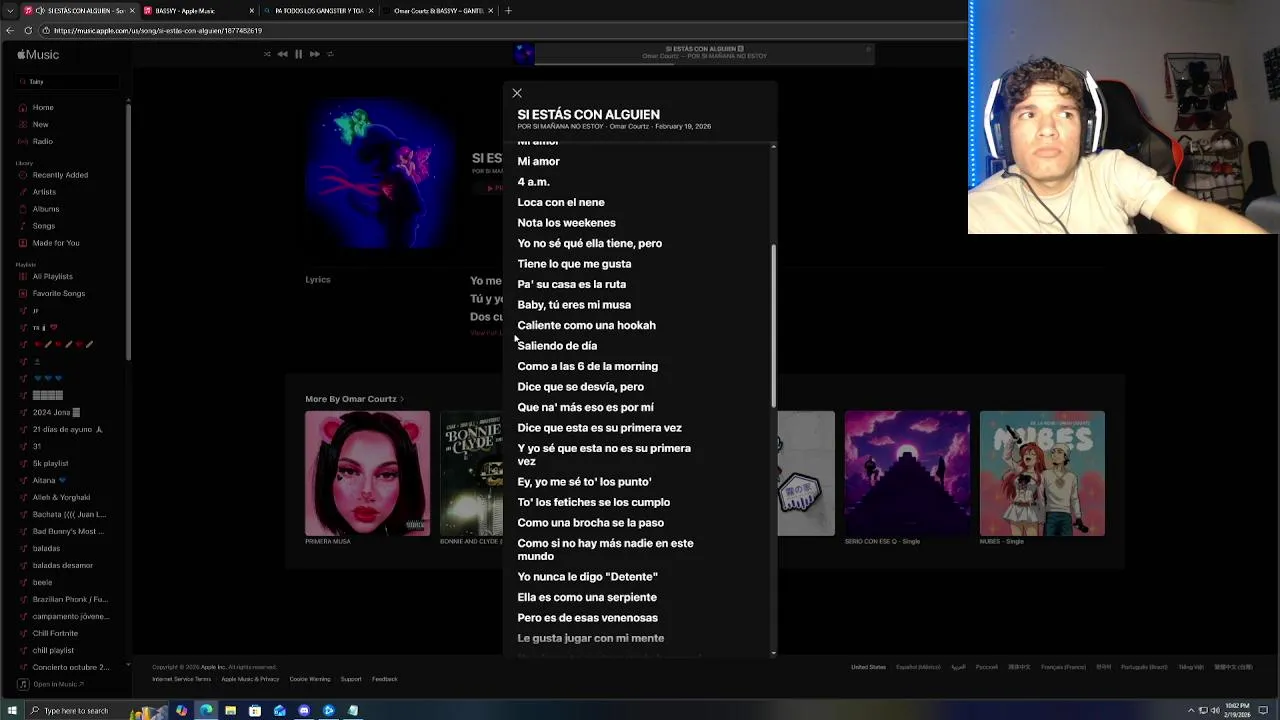Open the BONNIE AND CLYDE album cover
Image resolution: width=1280 pixels, height=720 pixels.
[471, 473]
